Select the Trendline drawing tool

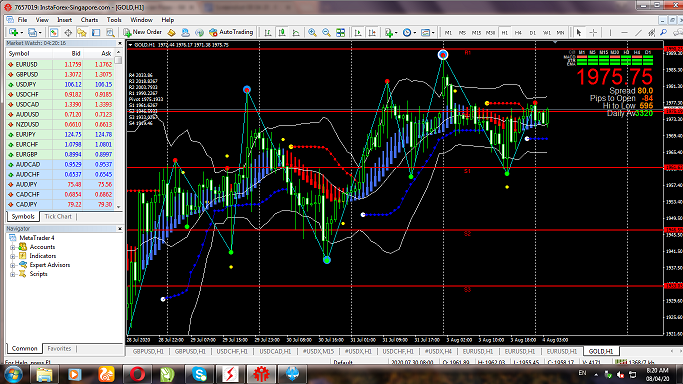tap(638, 33)
